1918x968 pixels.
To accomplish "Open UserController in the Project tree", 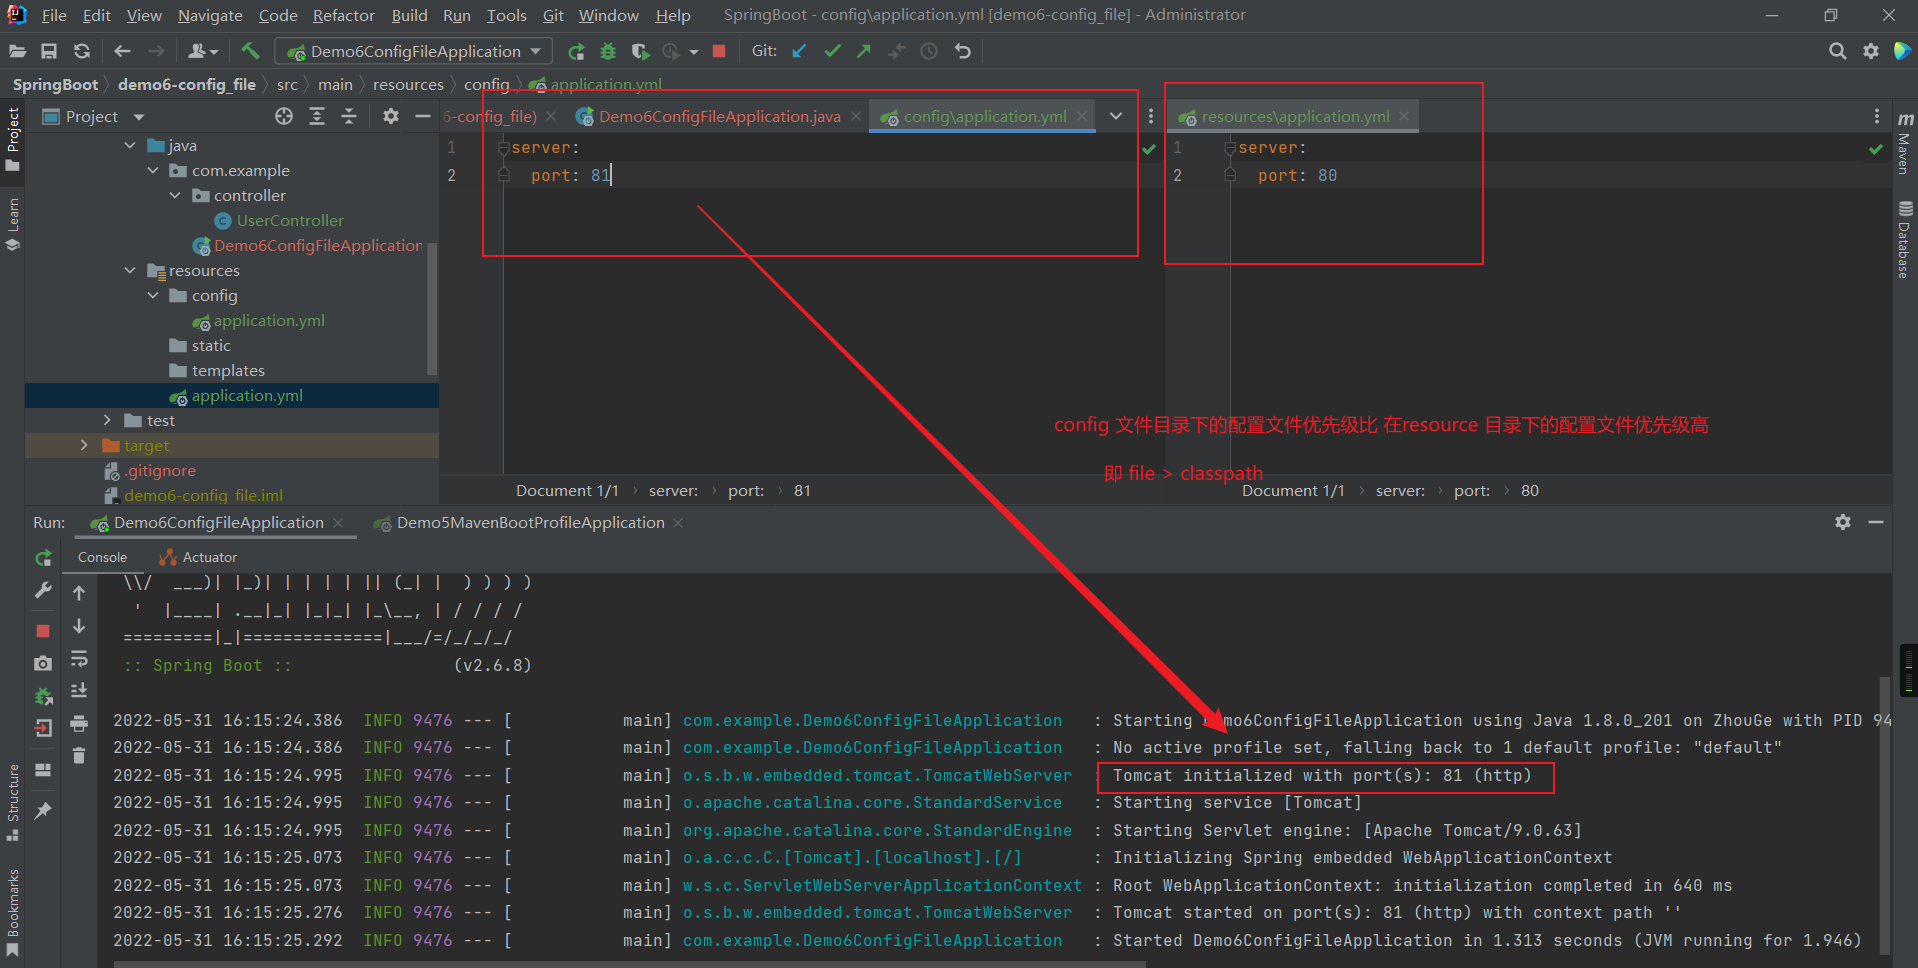I will [290, 221].
